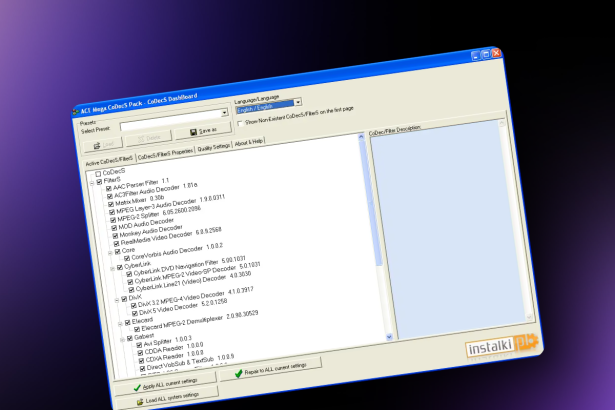The height and width of the screenshot is (410, 615).
Task: Uncheck Monkey Audio Decoder checkbox
Action: pyautogui.click(x=115, y=236)
